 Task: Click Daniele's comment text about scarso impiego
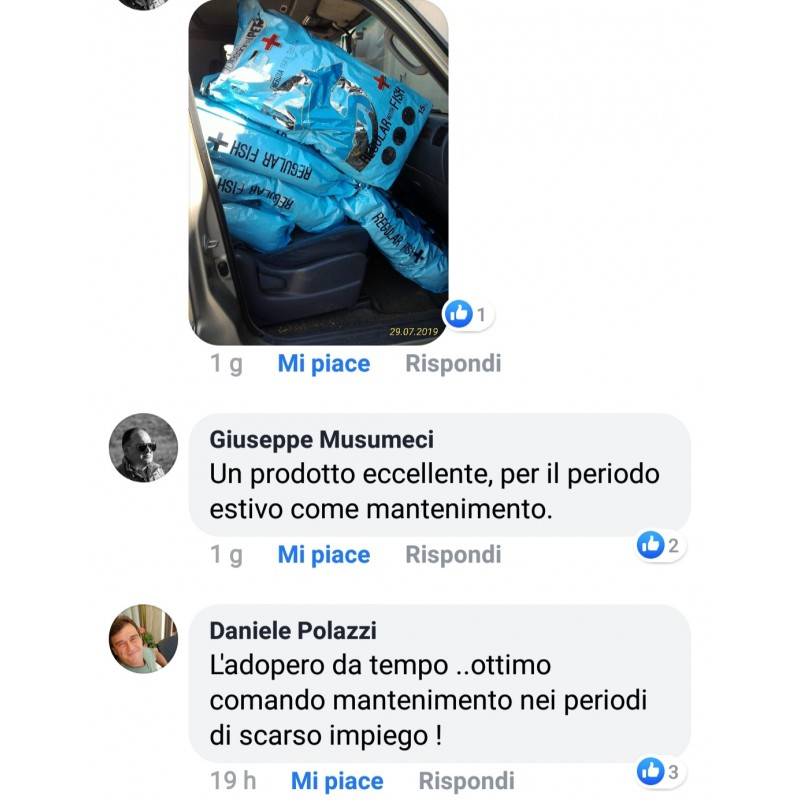[x=428, y=700]
